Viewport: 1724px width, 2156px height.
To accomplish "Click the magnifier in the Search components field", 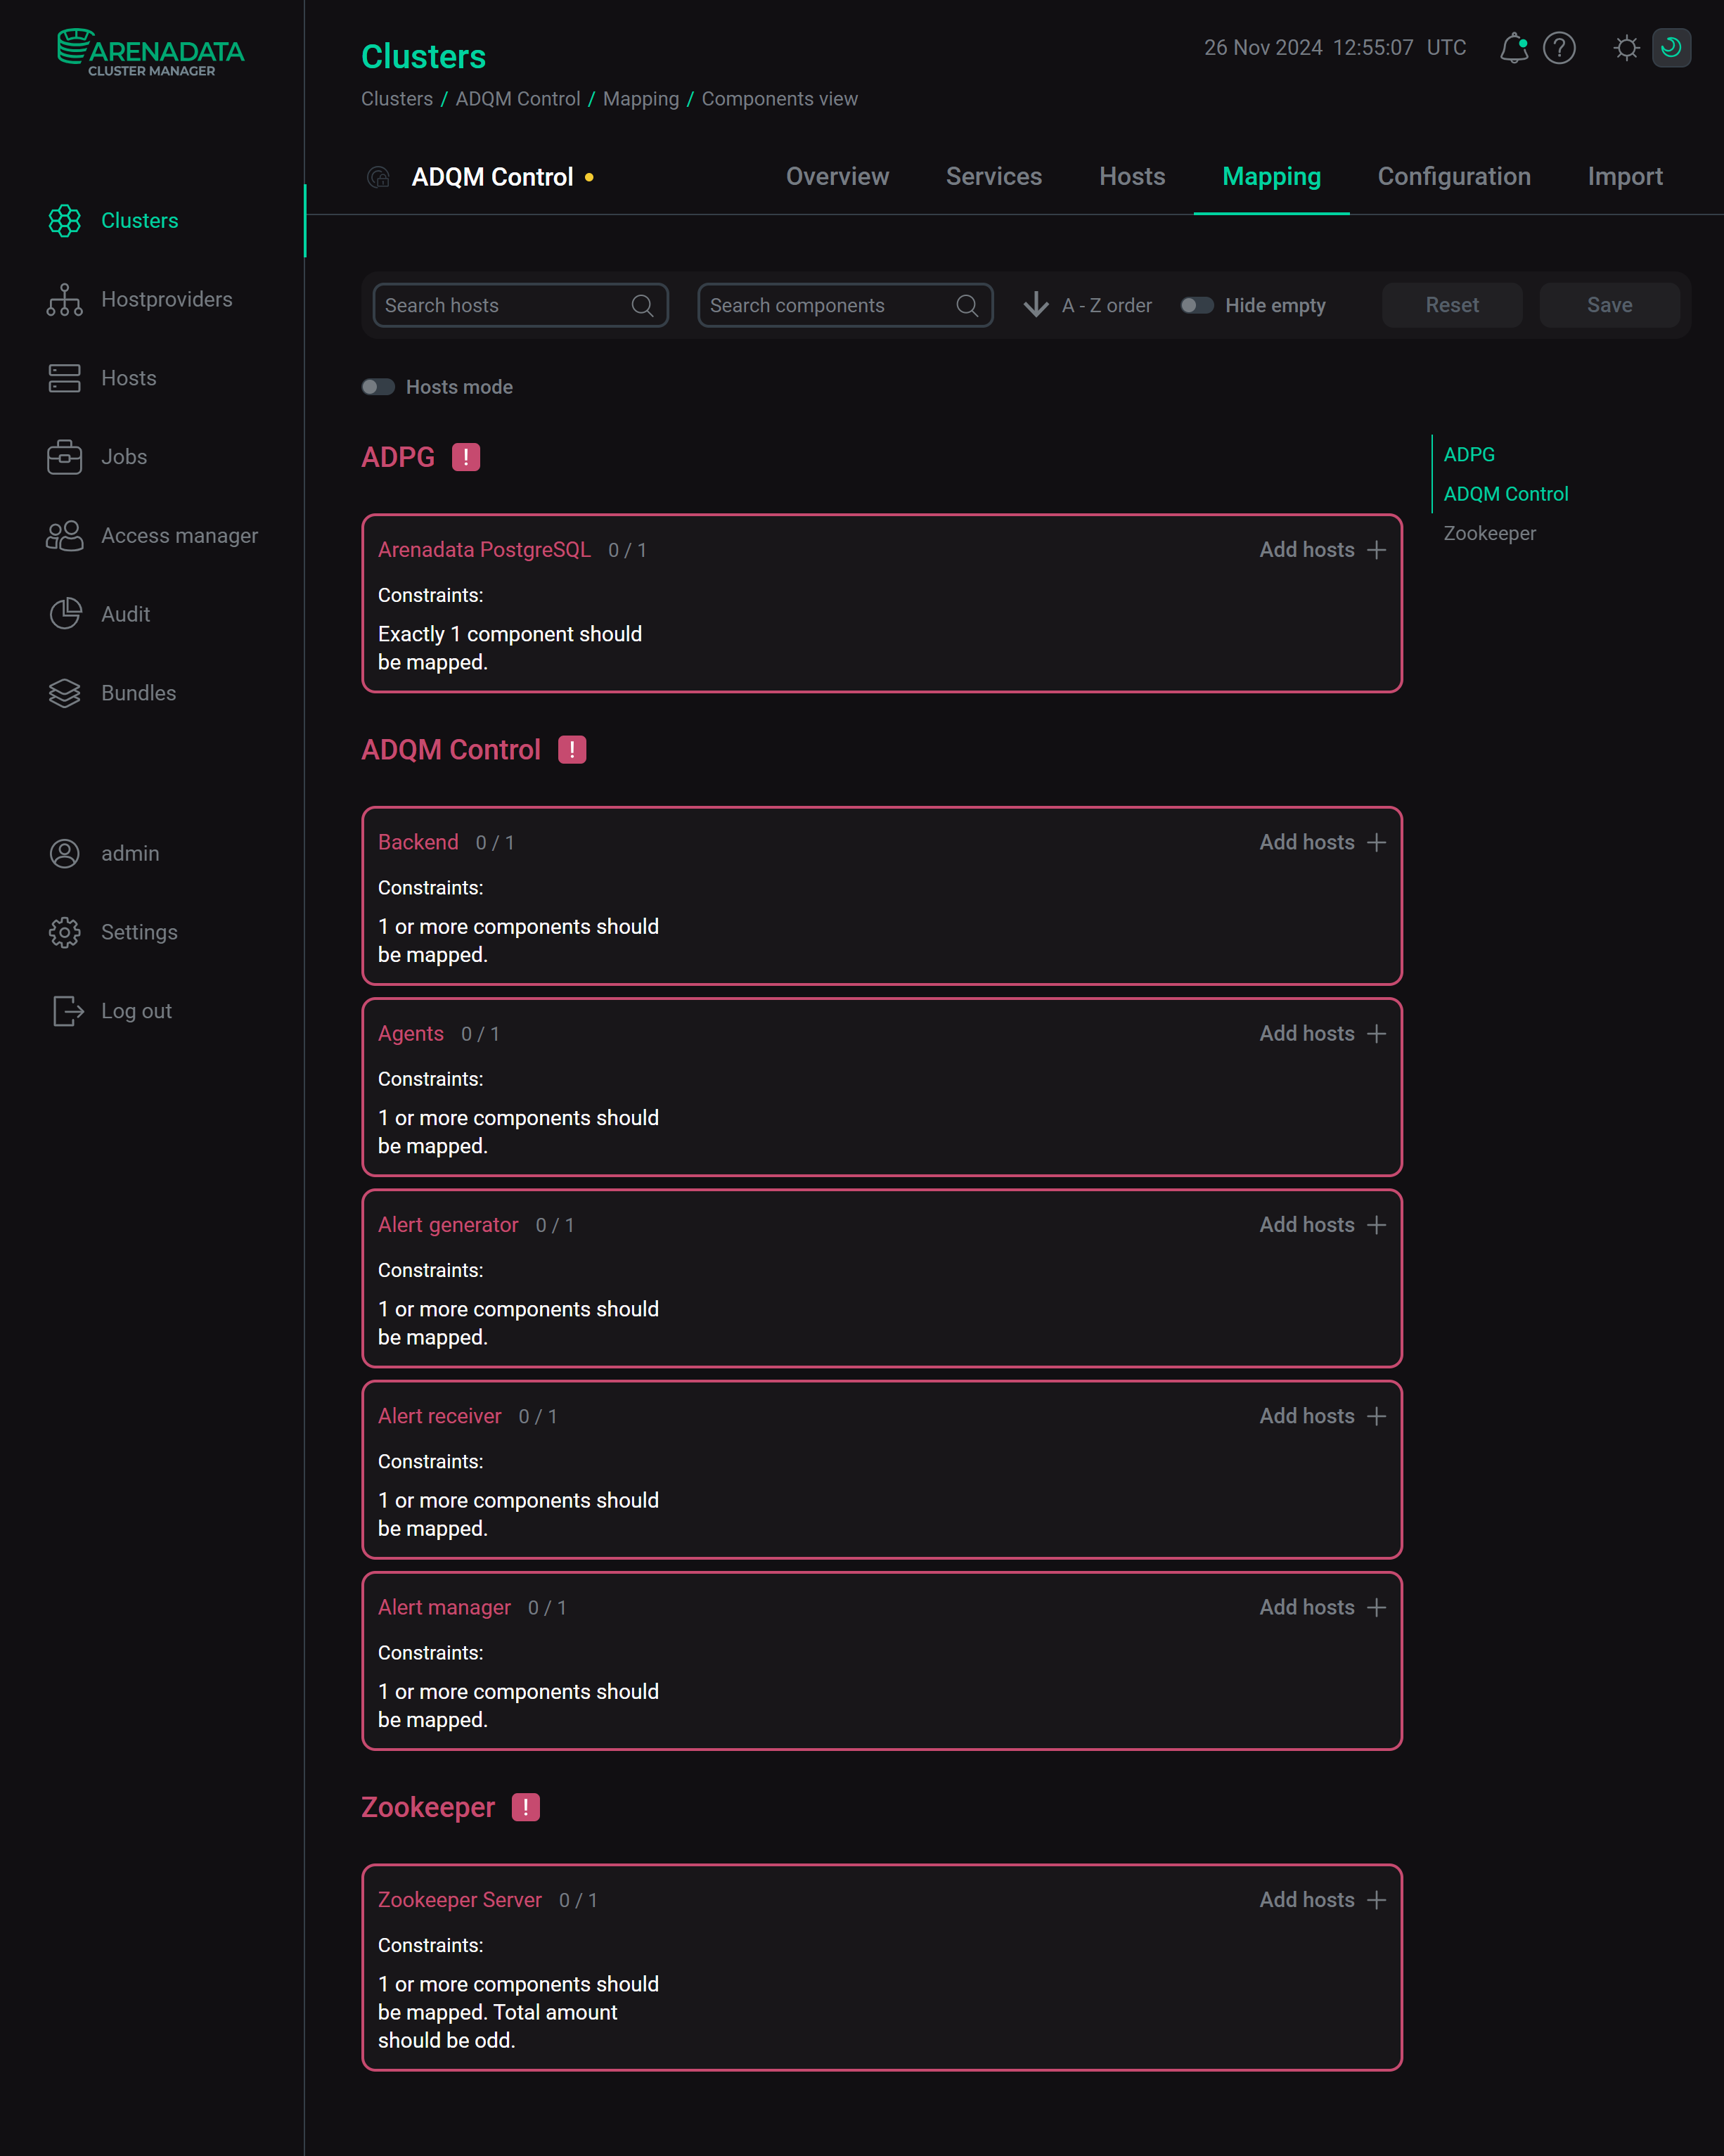I will (966, 305).
